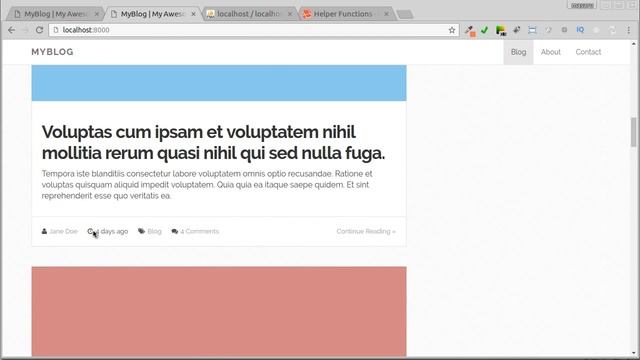
Task: Open a new tab with the blank tab button
Action: [x=404, y=14]
